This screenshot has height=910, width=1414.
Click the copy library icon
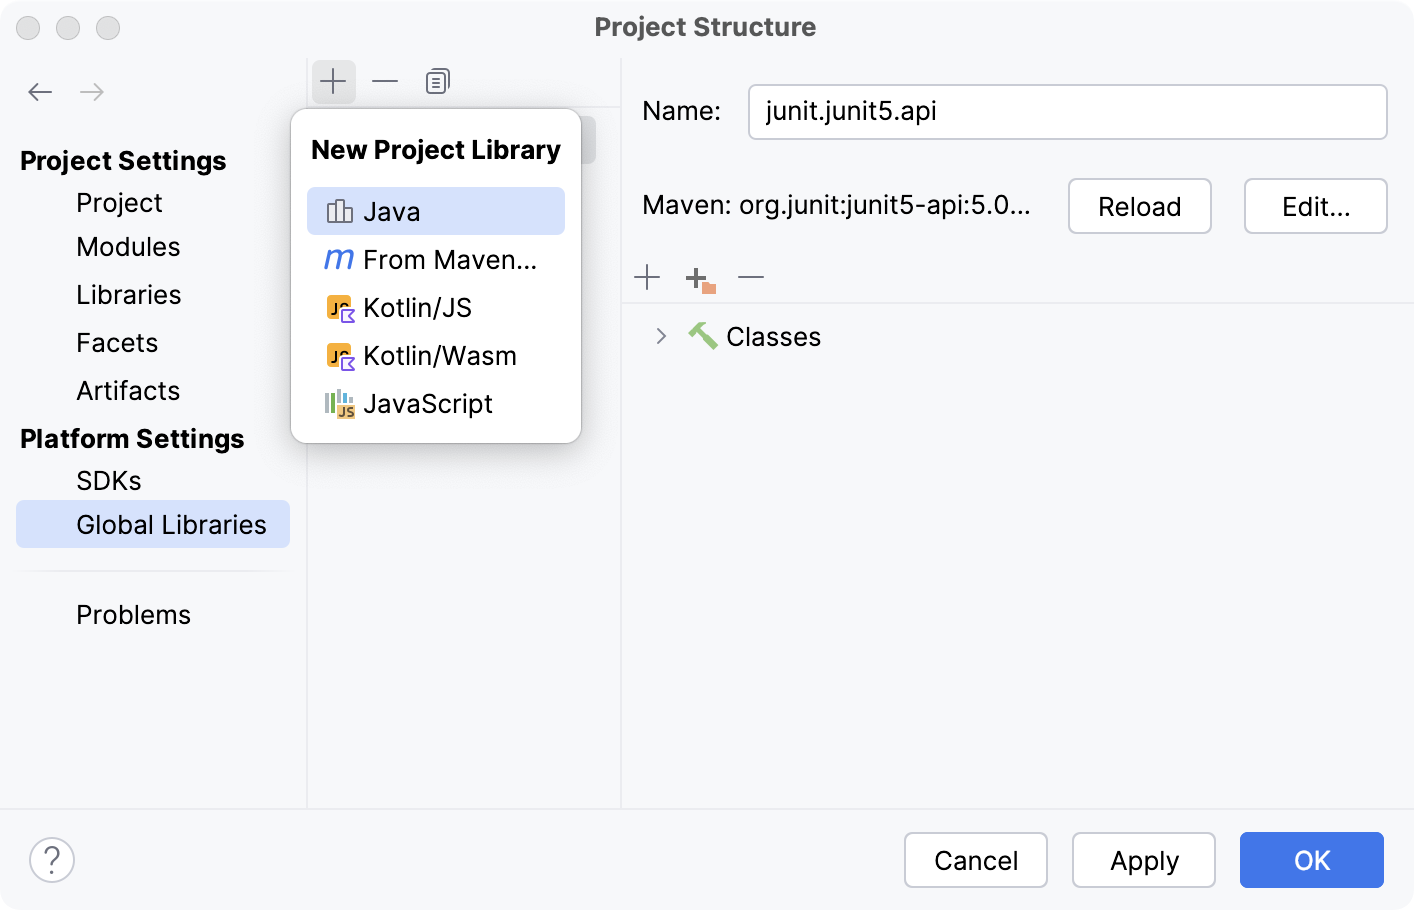pyautogui.click(x=437, y=81)
